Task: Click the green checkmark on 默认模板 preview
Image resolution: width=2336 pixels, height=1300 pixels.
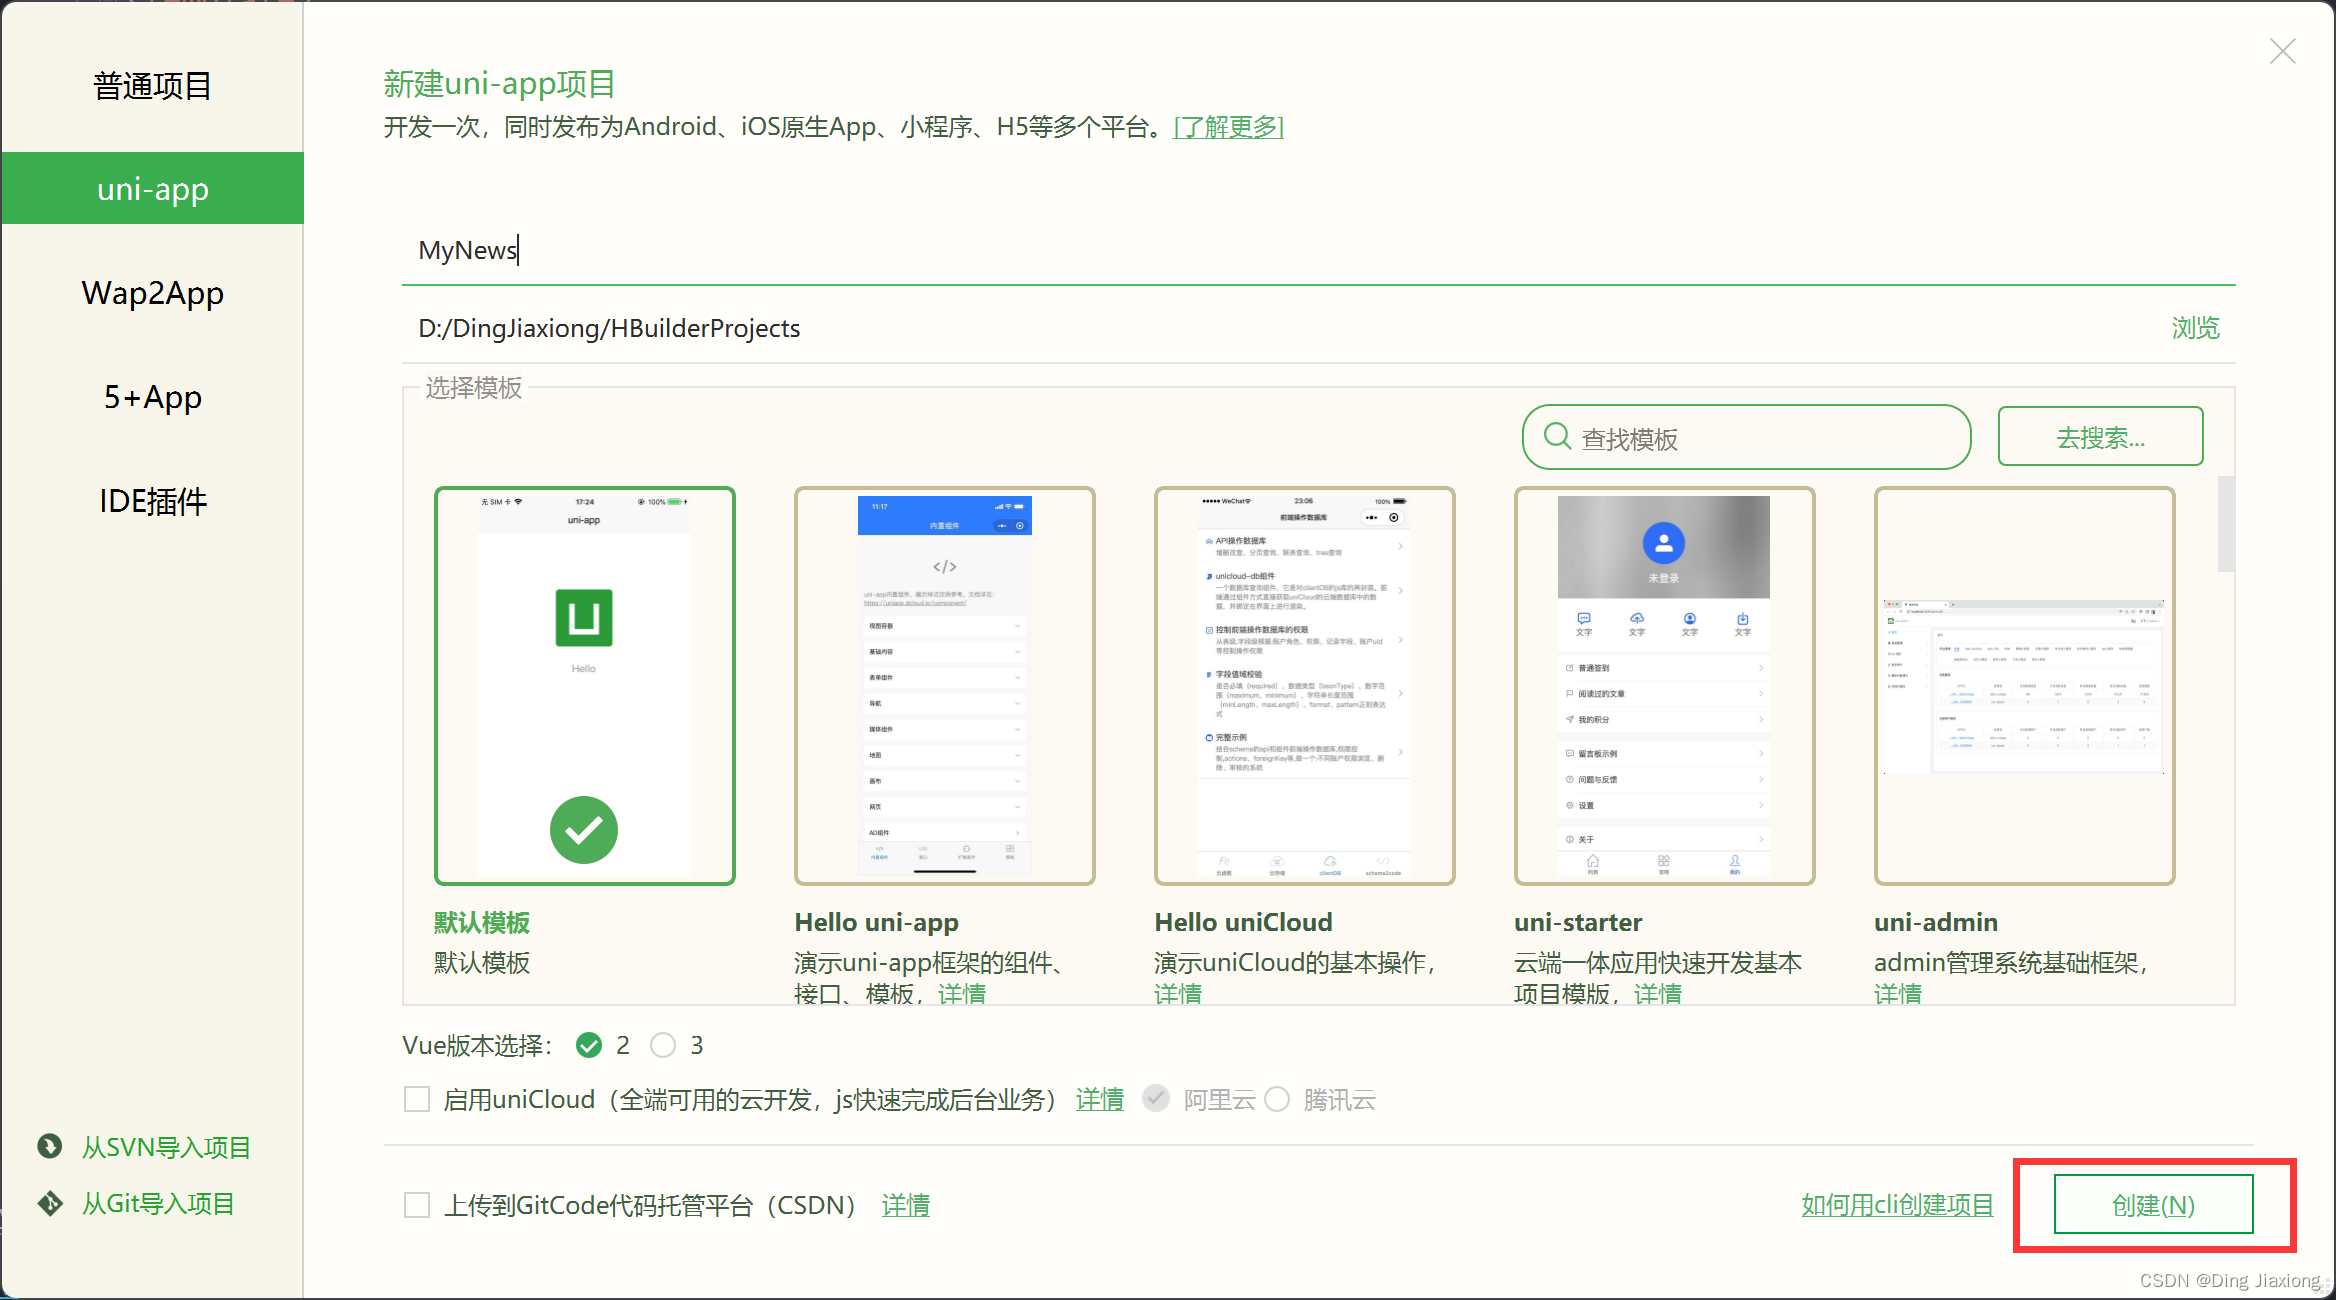Action: pyautogui.click(x=584, y=829)
